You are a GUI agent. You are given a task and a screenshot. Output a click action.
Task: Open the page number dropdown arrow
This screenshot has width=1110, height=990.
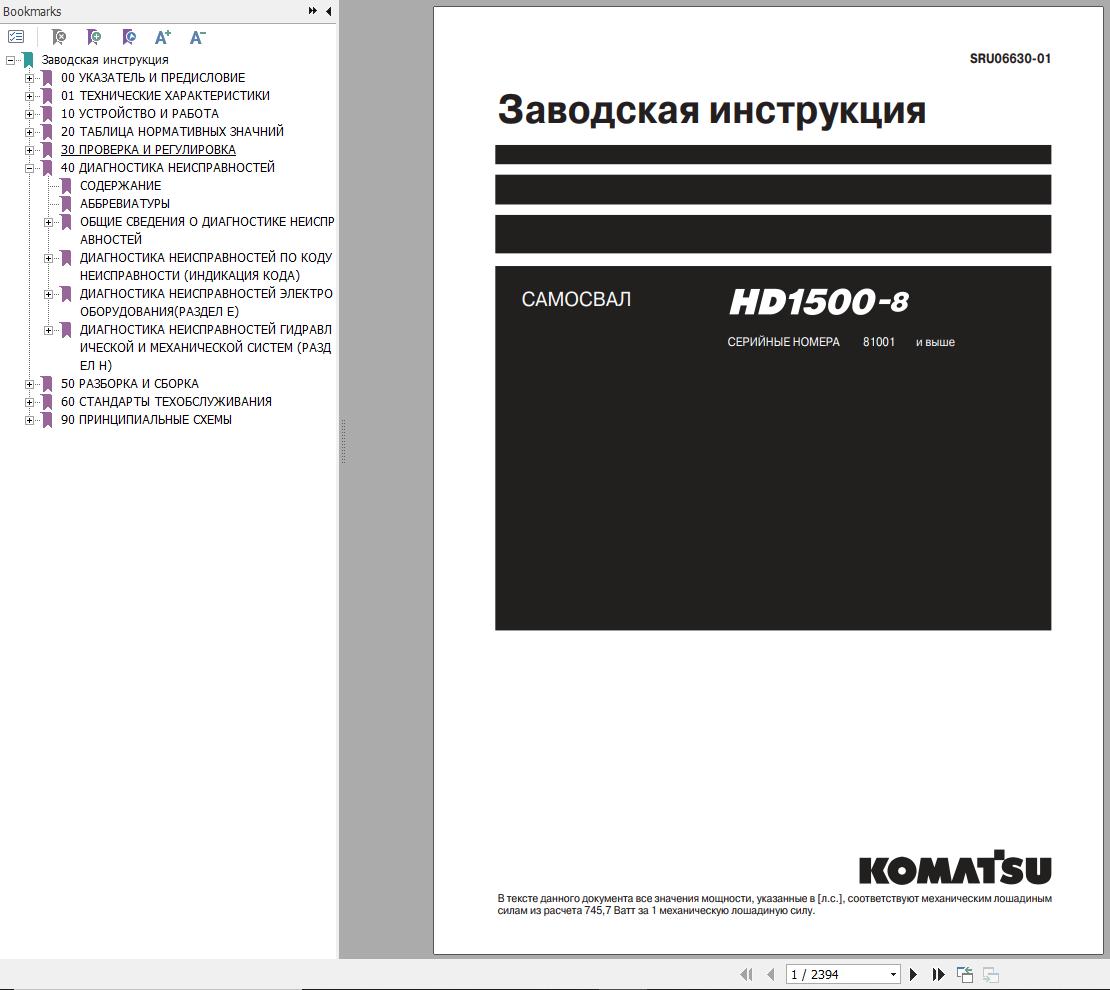point(895,973)
